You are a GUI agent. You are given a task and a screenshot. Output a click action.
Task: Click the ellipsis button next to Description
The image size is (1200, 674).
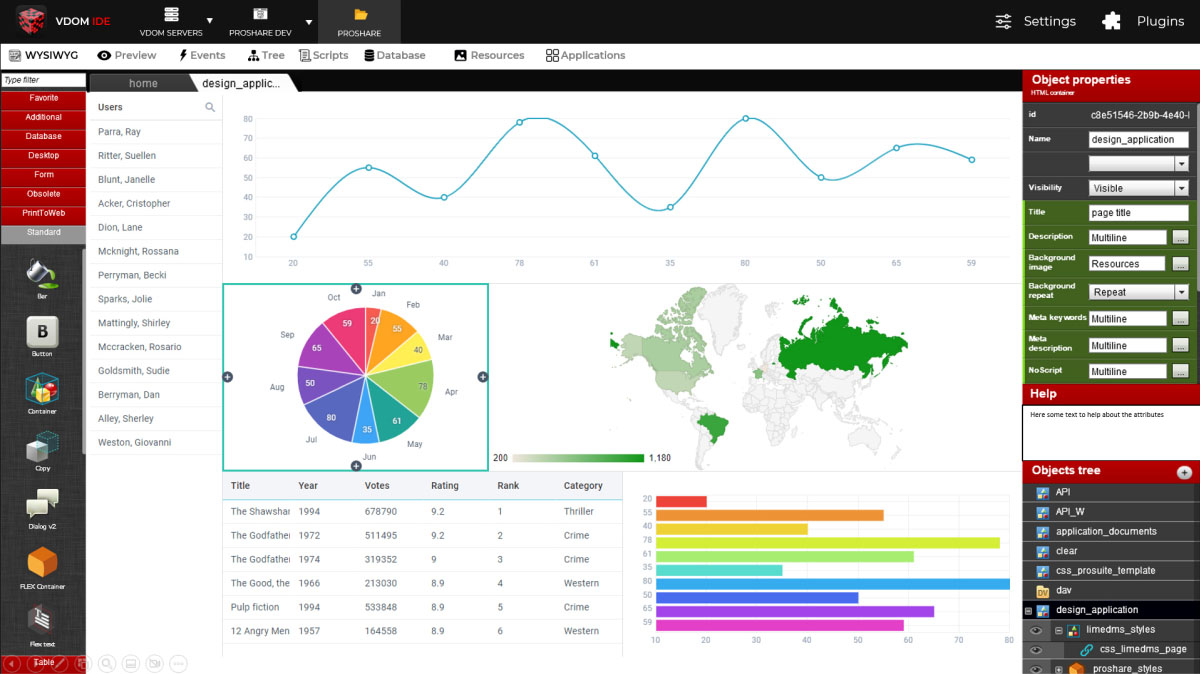[x=1180, y=238]
